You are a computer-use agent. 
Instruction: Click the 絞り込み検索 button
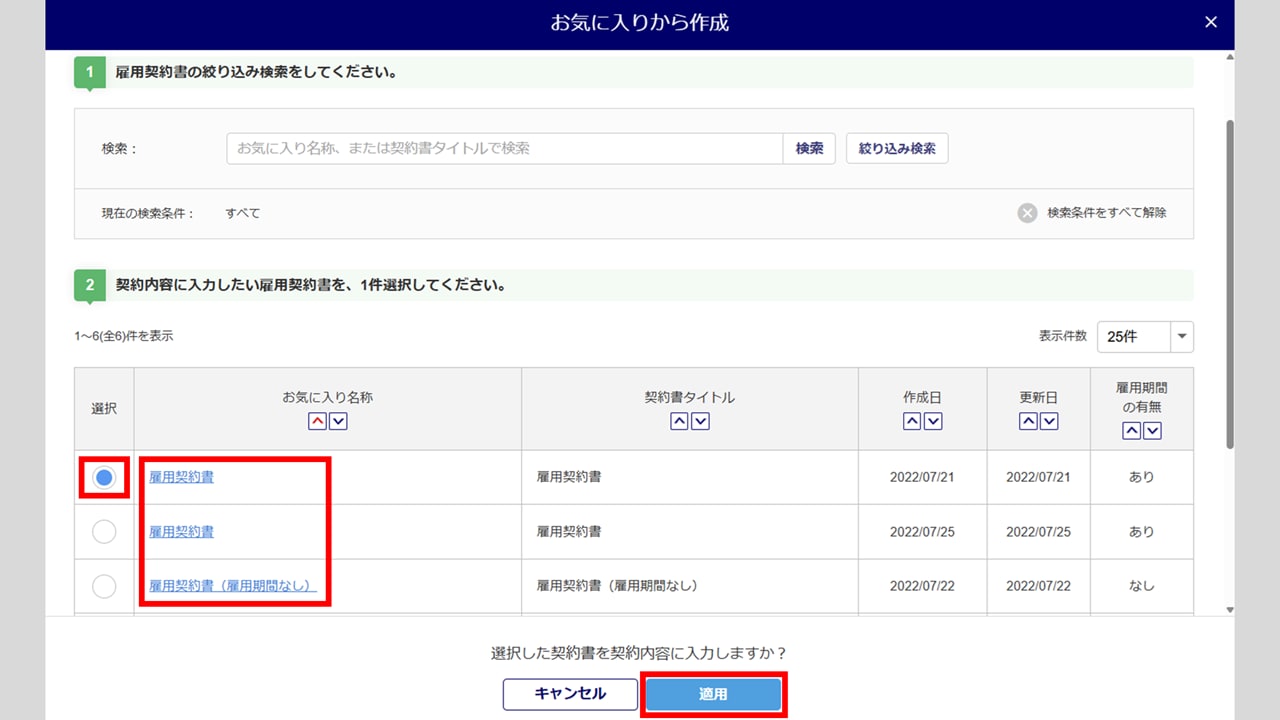click(x=897, y=149)
